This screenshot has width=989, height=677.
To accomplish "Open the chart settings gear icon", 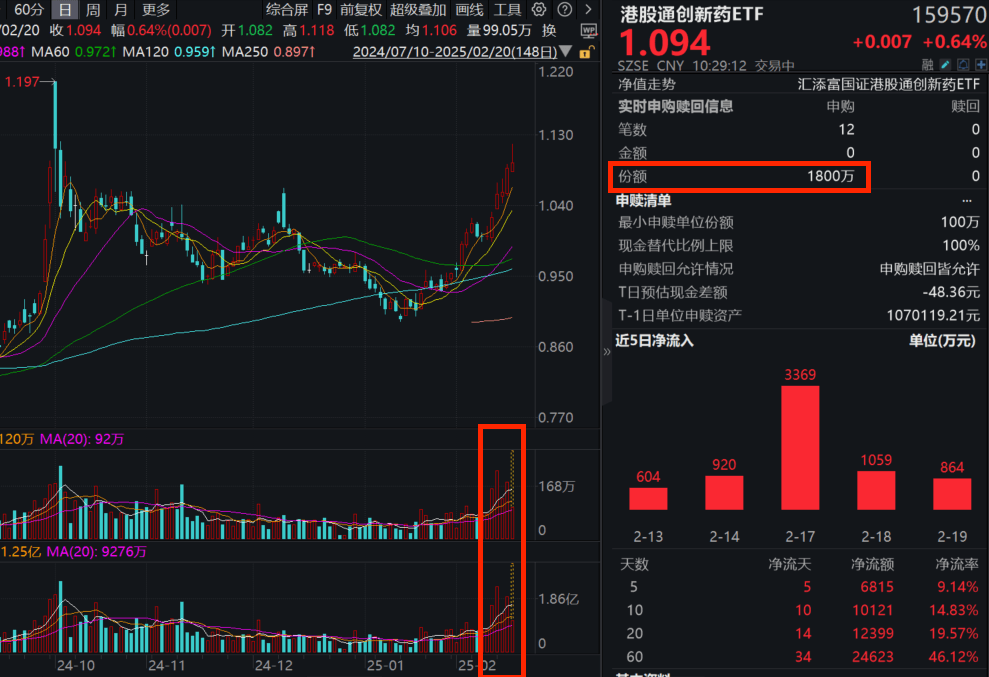I will (x=539, y=10).
